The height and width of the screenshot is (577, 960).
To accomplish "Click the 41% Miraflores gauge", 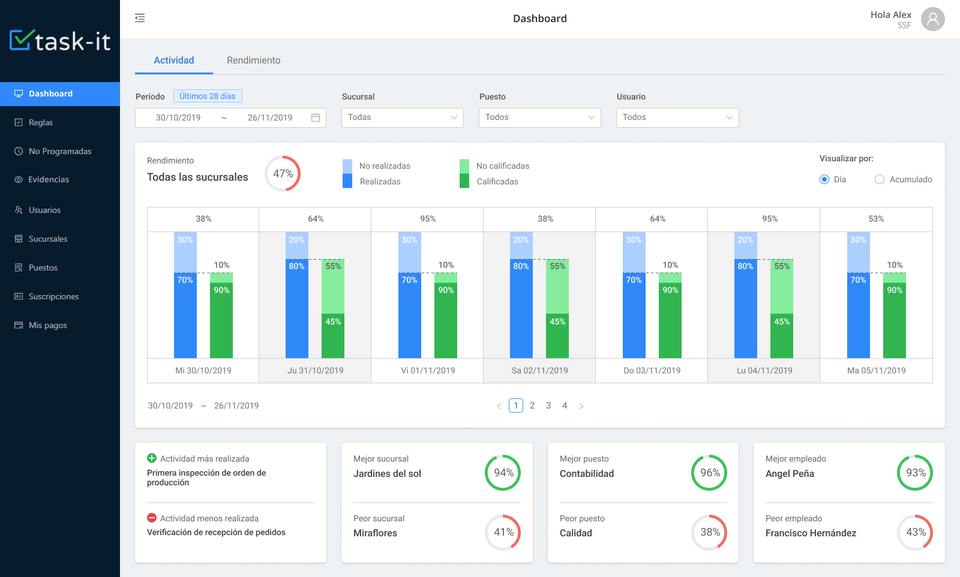I will click(x=503, y=532).
